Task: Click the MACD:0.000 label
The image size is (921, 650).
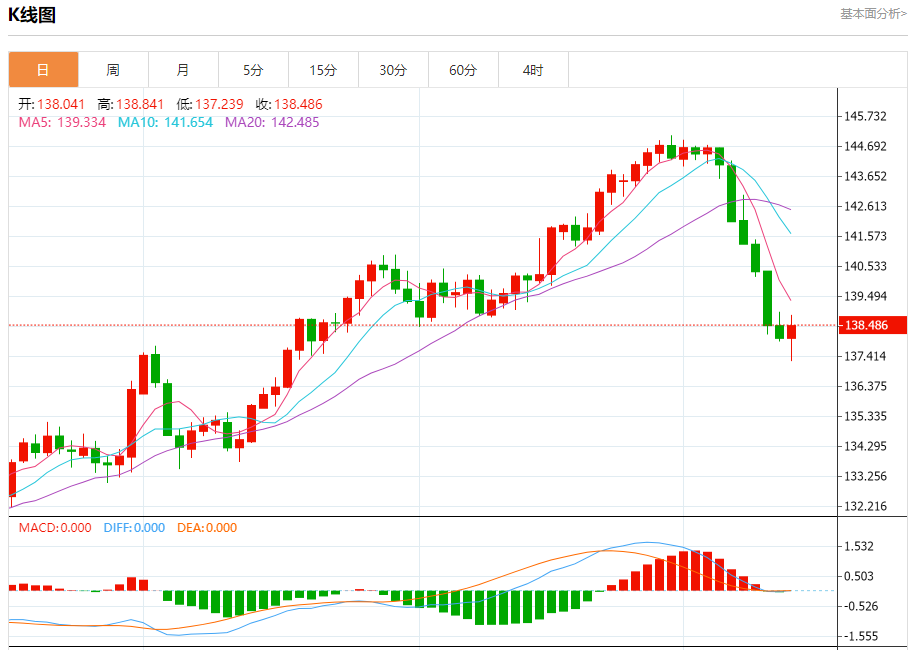Action: click(55, 527)
